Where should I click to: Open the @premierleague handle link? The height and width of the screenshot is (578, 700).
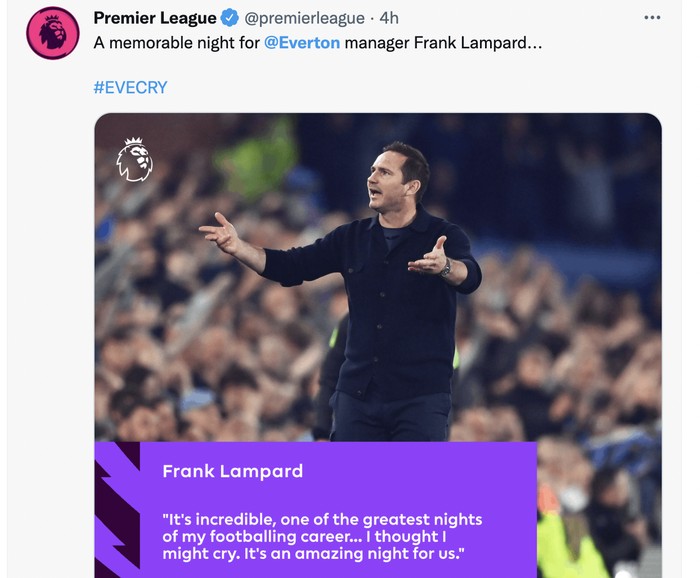[304, 18]
